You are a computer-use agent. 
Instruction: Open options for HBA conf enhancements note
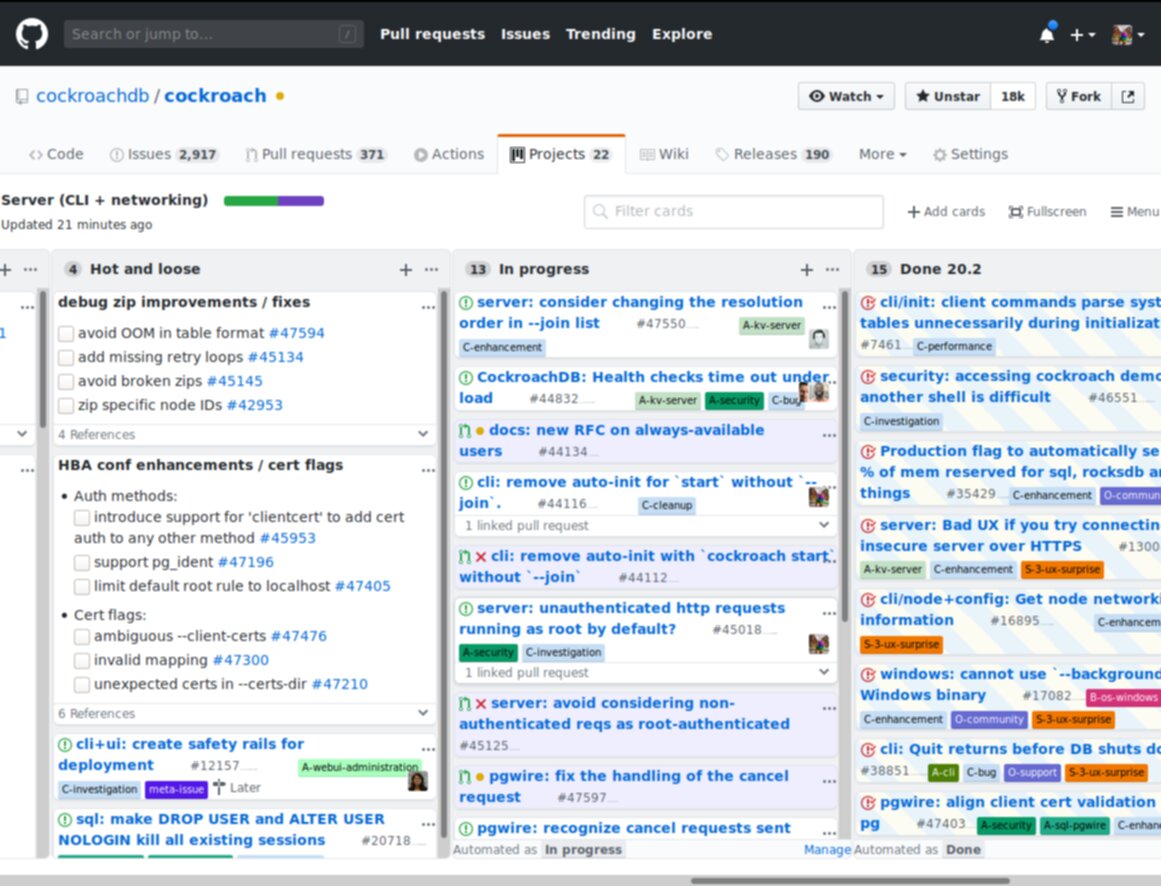pyautogui.click(x=428, y=469)
